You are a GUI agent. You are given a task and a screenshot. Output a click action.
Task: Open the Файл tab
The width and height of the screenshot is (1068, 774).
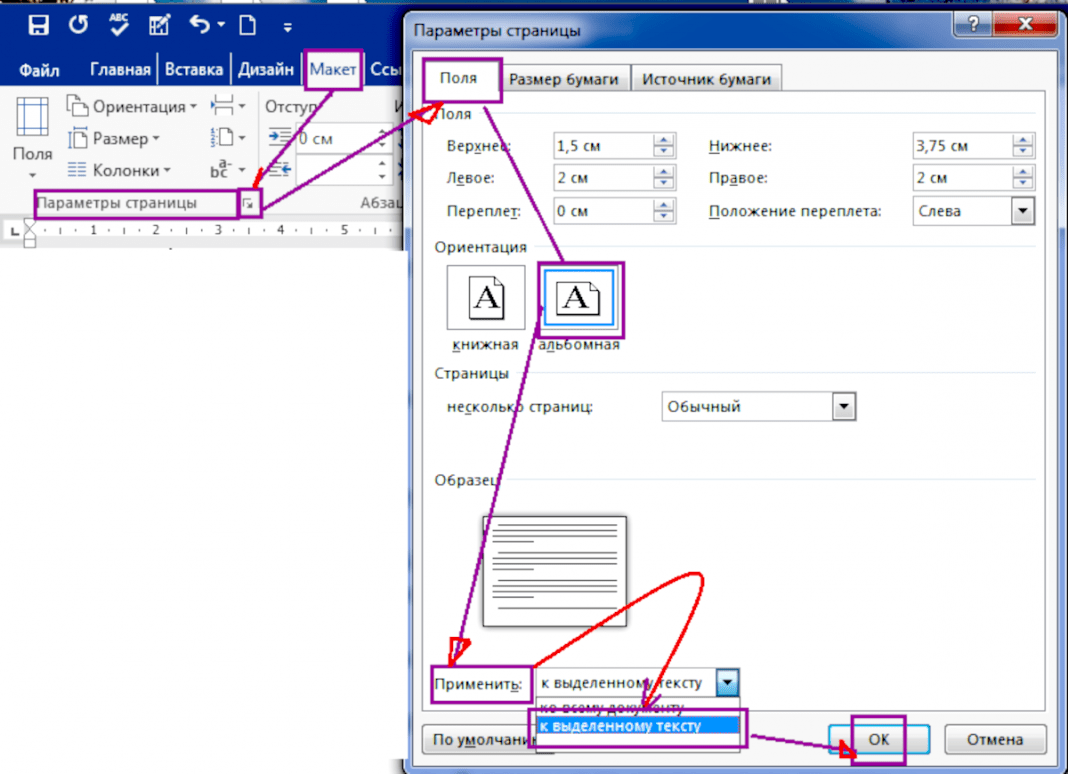(x=39, y=69)
